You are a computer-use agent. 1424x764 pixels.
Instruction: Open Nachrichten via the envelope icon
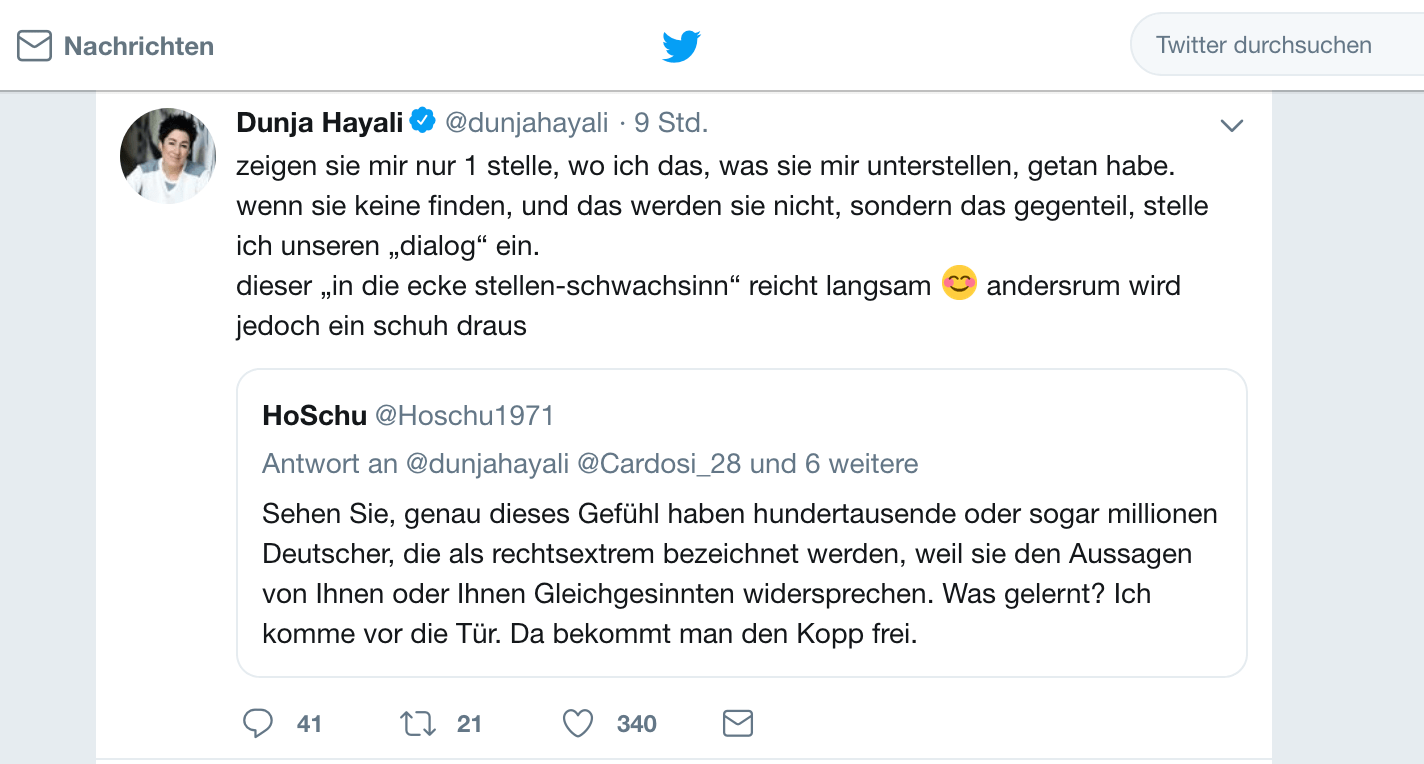34,45
